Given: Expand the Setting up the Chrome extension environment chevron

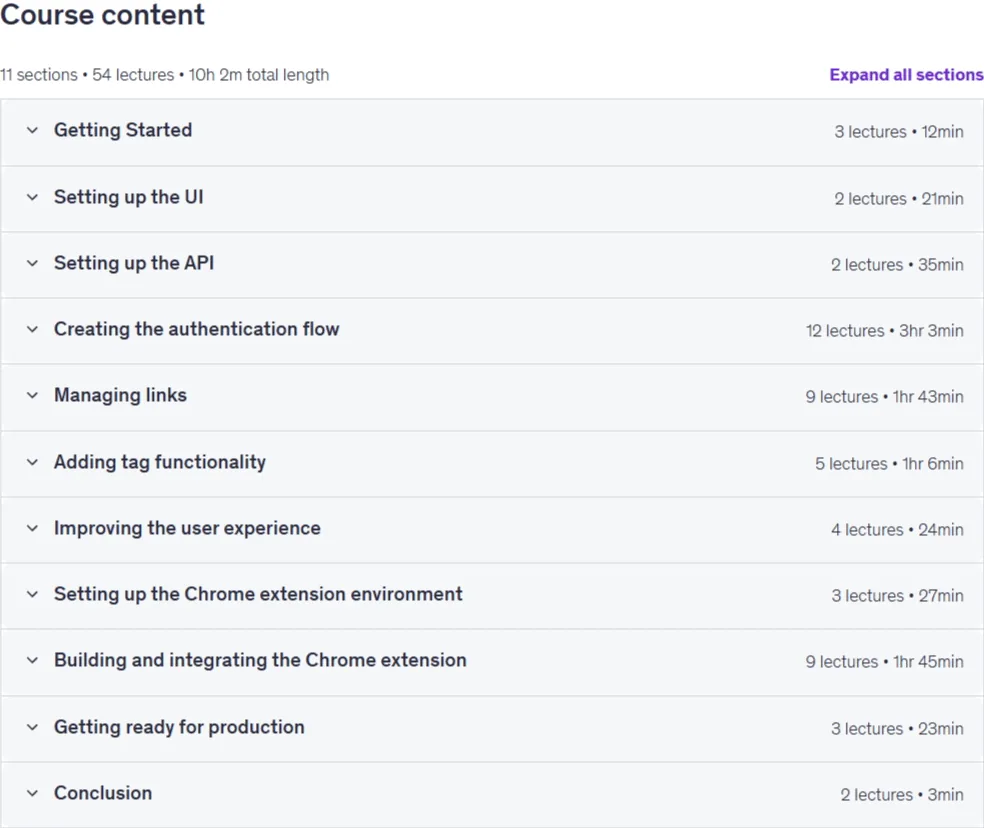Looking at the screenshot, I should 32,594.
